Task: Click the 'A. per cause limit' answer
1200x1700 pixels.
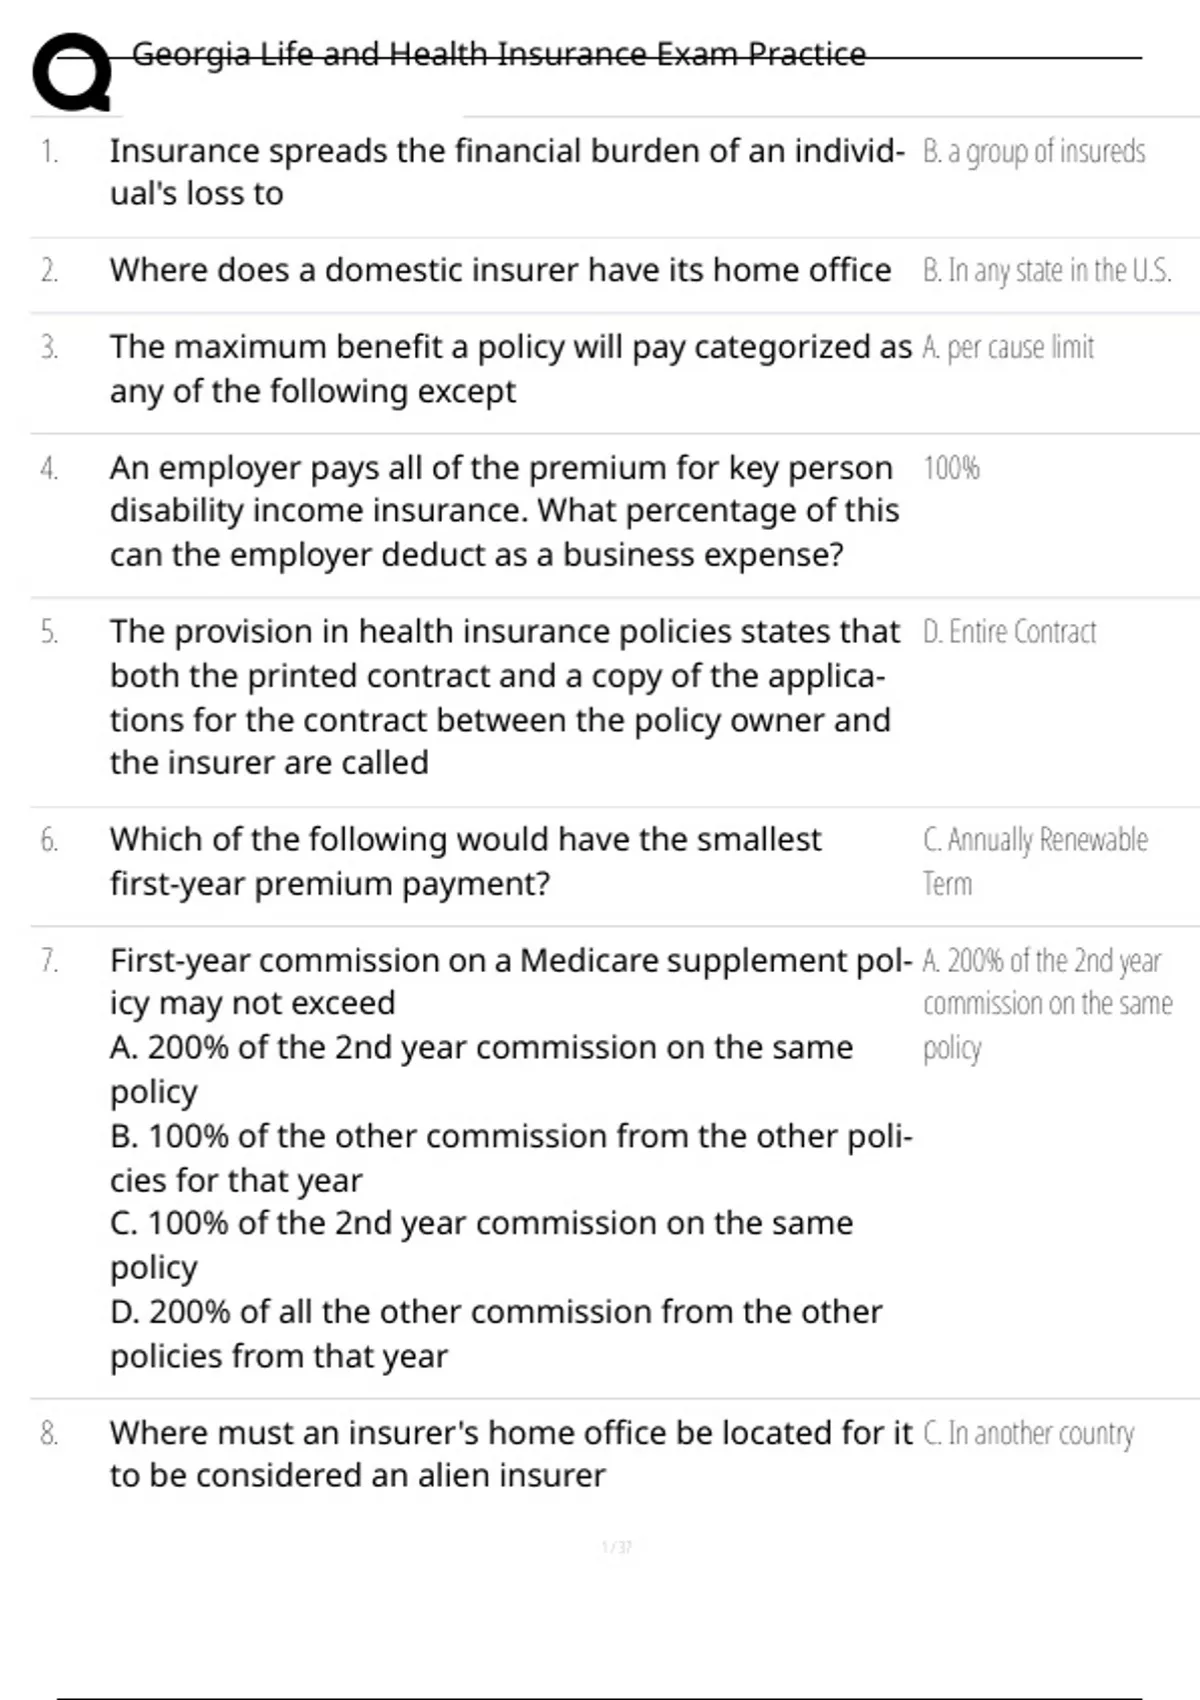Action: click(1008, 348)
